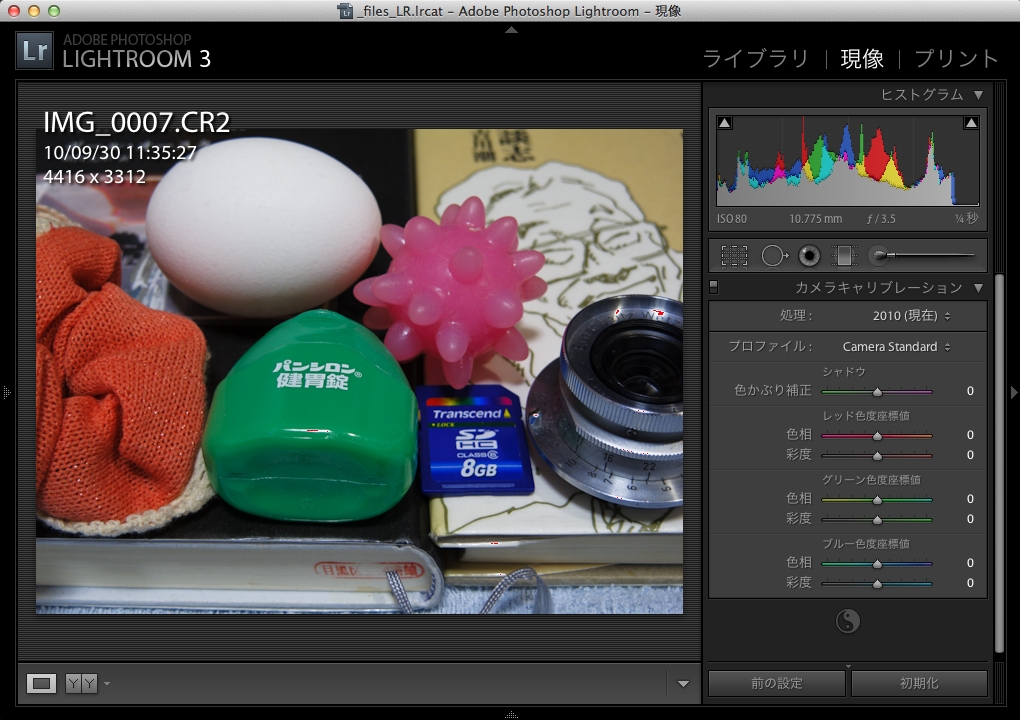1020x720 pixels.
Task: Toggle shadow clipping indicator in histogram
Action: click(725, 123)
